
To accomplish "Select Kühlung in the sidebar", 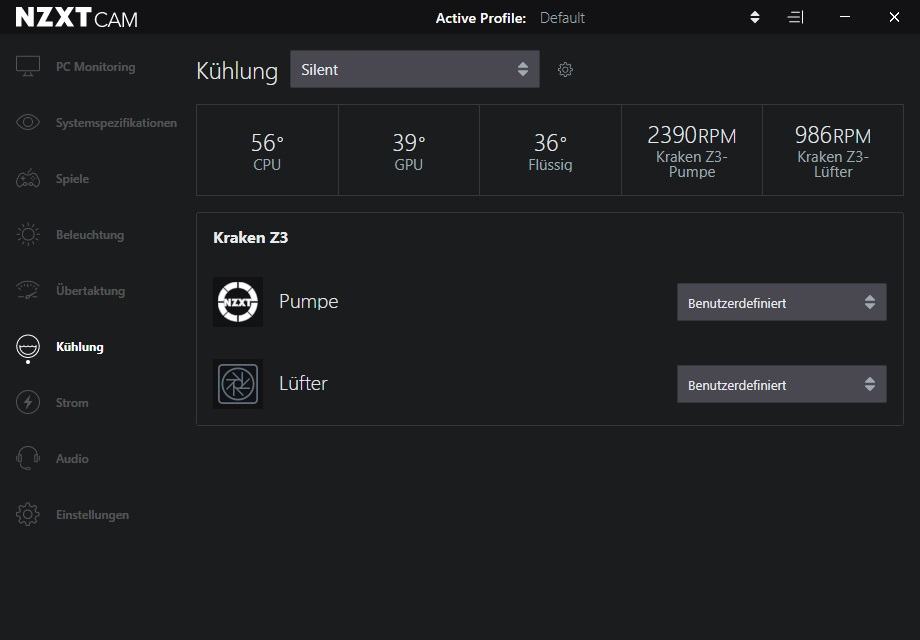I will pyautogui.click(x=80, y=347).
